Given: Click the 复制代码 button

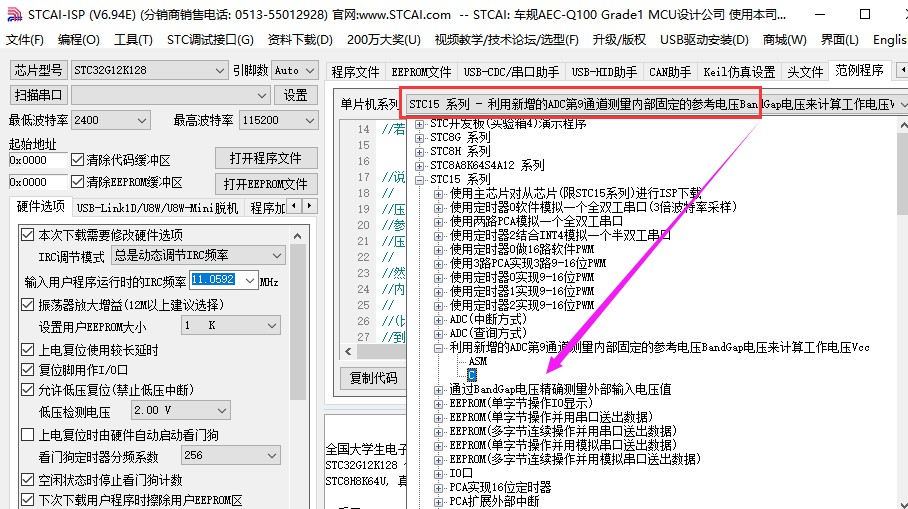Looking at the screenshot, I should click(374, 378).
